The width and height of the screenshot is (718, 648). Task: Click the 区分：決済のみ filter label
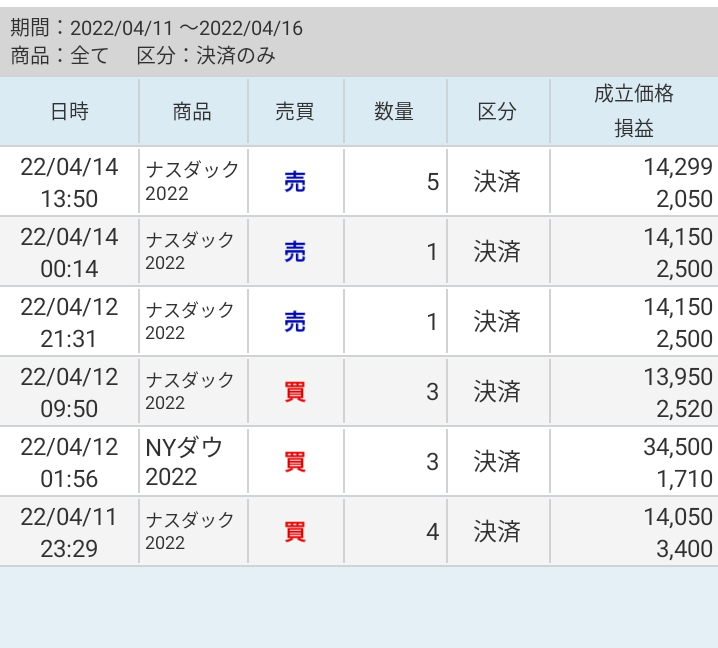(x=206, y=56)
